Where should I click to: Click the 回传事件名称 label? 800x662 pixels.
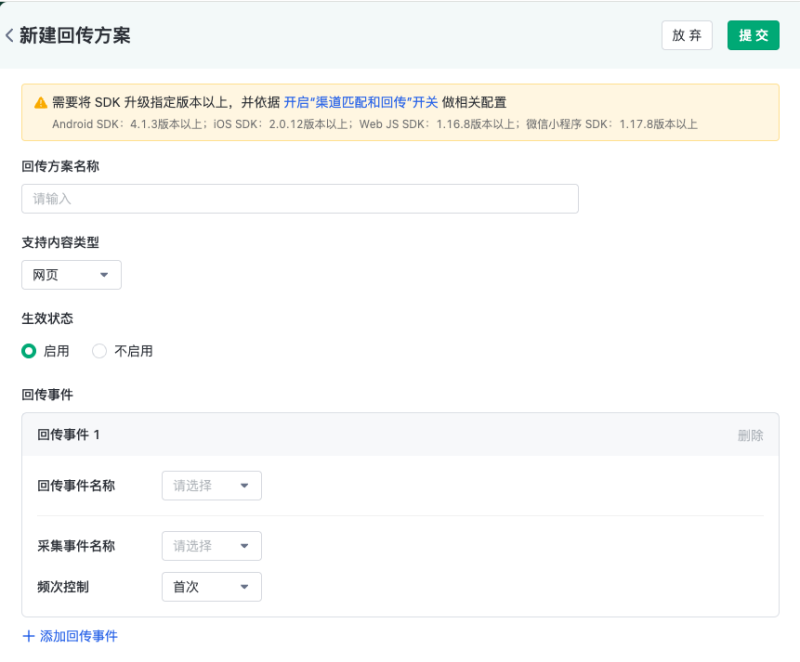[76, 486]
